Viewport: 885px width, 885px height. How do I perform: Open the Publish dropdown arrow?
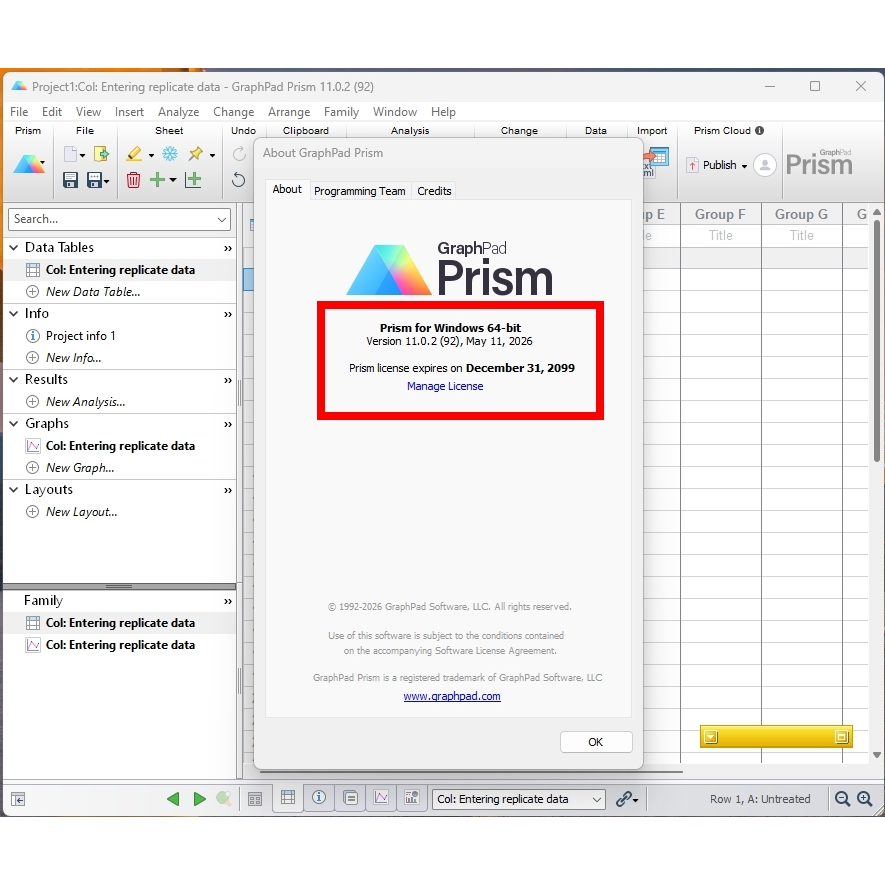[744, 166]
